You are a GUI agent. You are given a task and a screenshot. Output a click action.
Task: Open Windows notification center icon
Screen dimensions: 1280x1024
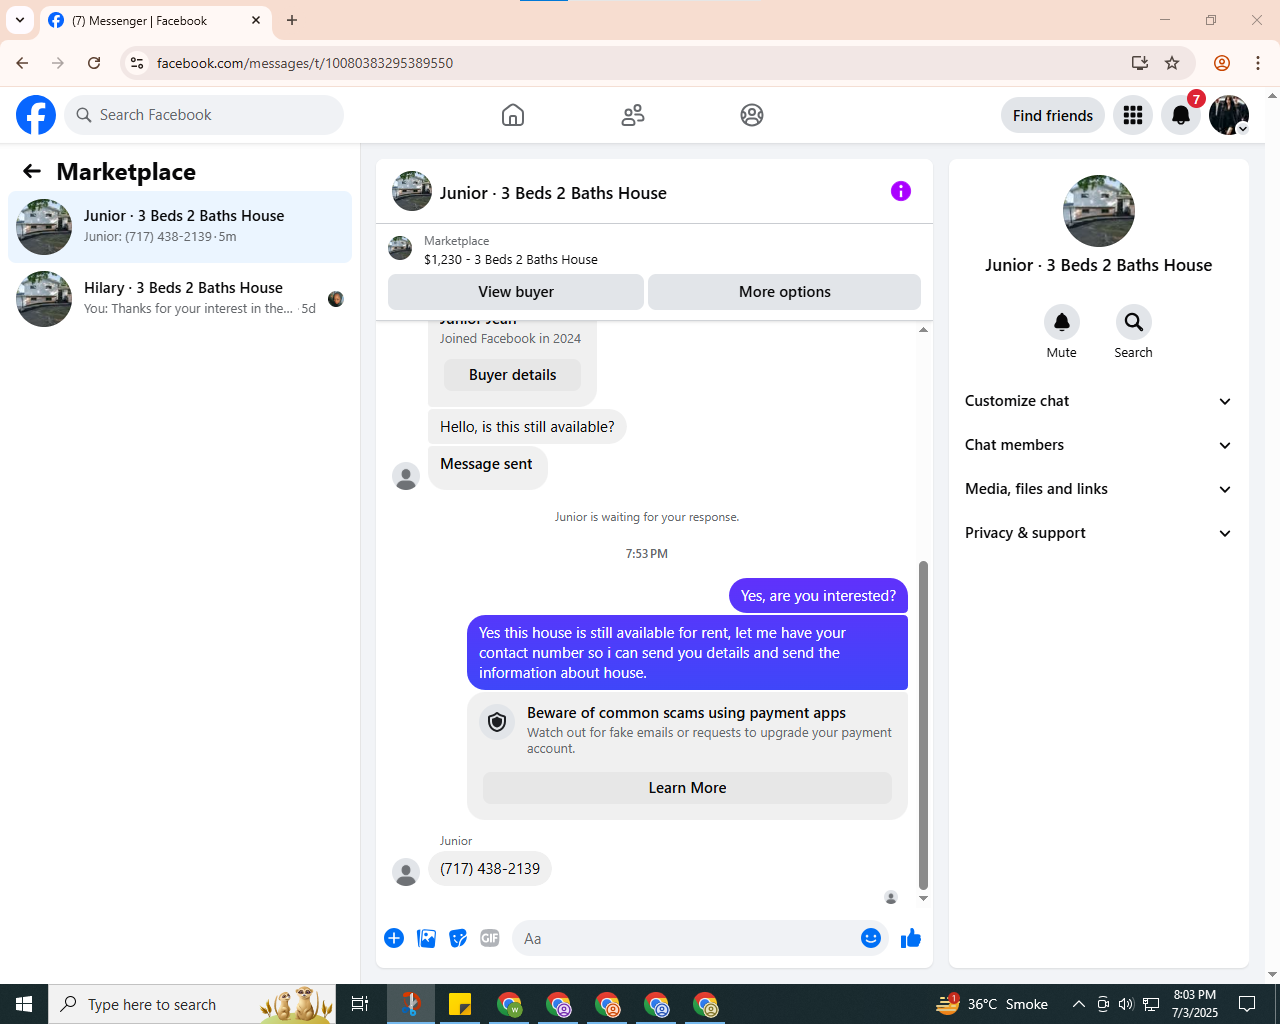pos(1247,1004)
